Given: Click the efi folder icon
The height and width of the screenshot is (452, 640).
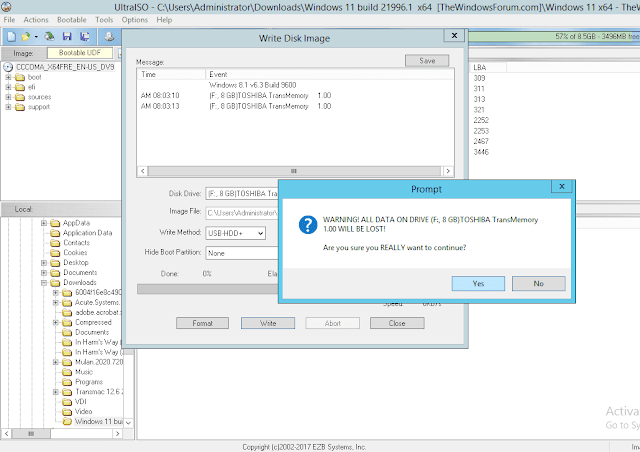Looking at the screenshot, I should click(20, 87).
